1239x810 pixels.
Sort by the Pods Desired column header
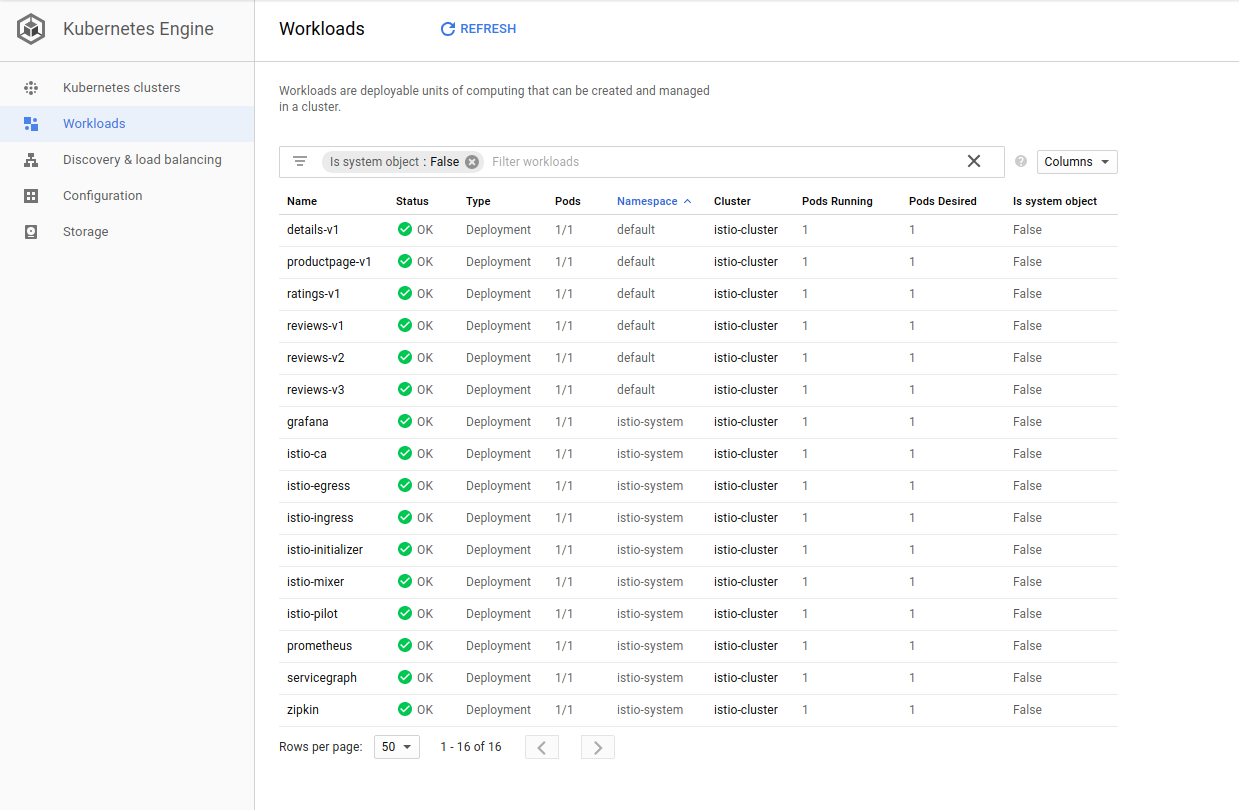[943, 201]
